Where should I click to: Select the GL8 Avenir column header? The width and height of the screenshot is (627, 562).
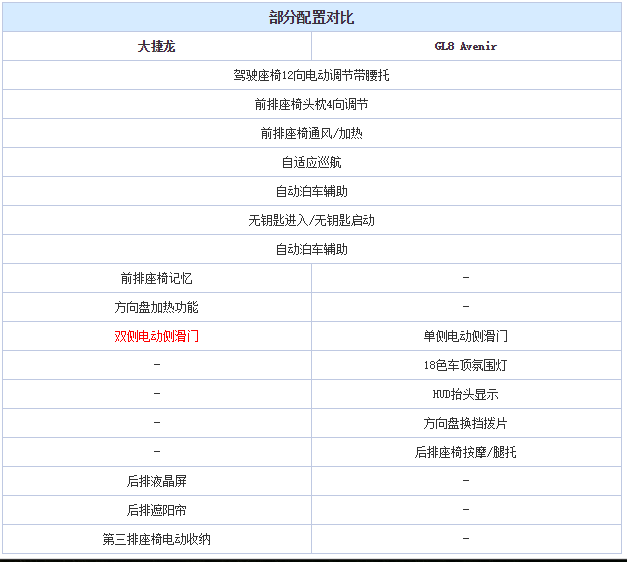[466, 46]
